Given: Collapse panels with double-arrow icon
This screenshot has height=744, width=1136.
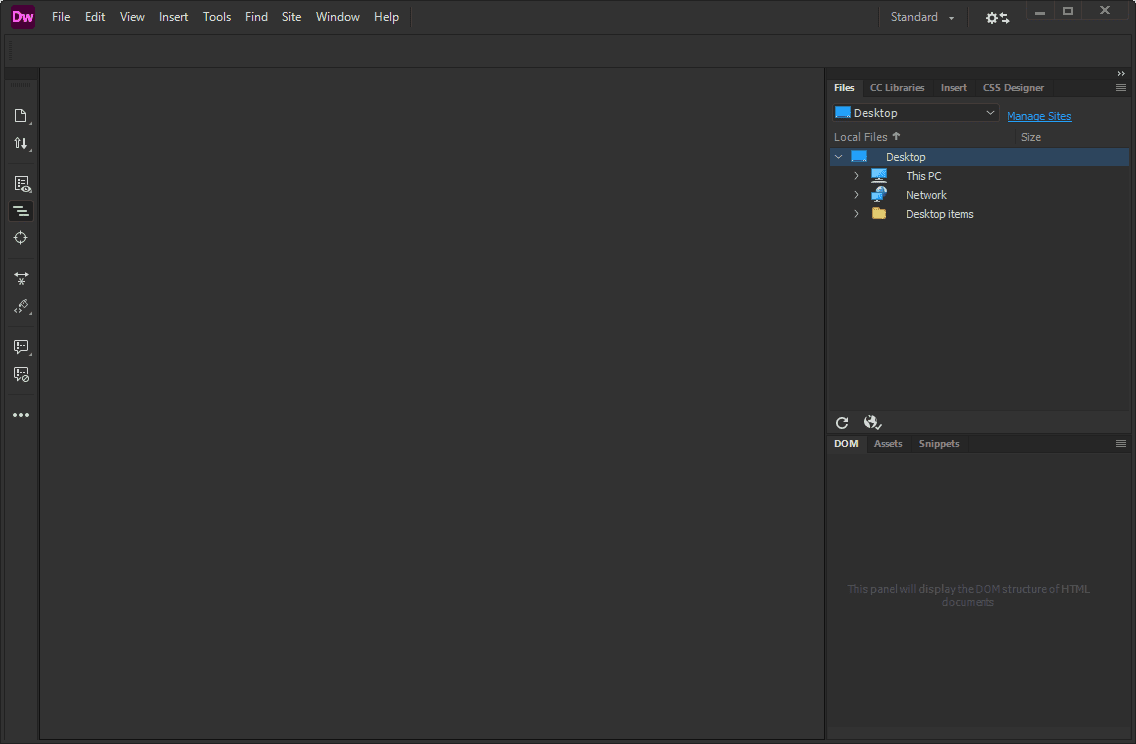Looking at the screenshot, I should [x=1121, y=74].
